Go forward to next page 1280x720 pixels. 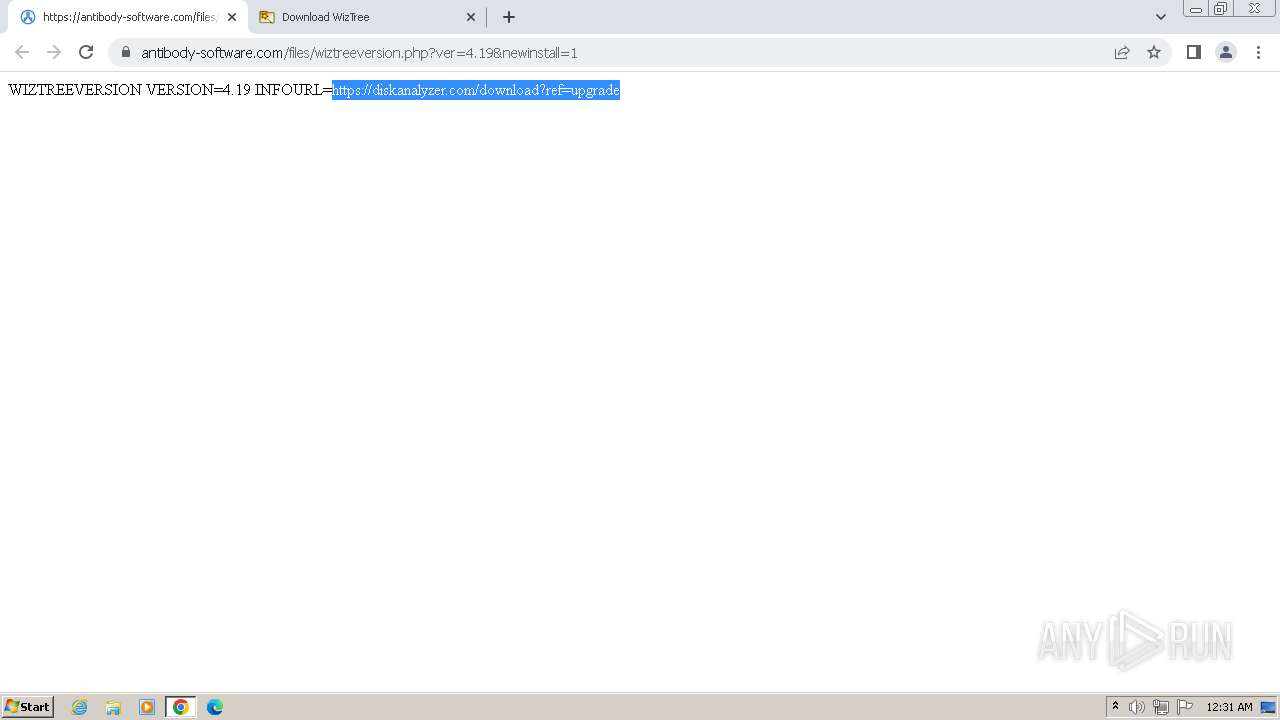(54, 52)
